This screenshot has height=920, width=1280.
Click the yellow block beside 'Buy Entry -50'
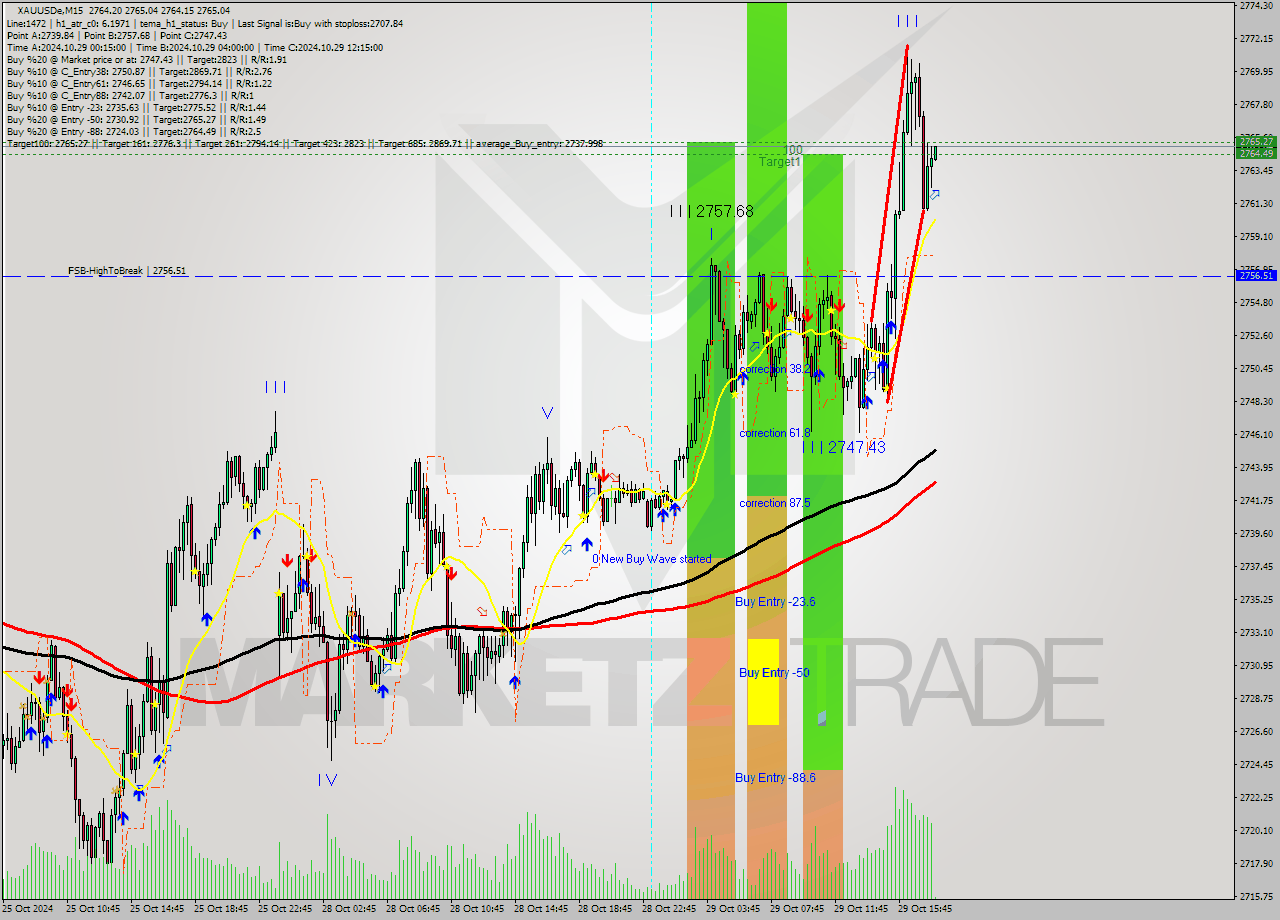click(763, 682)
